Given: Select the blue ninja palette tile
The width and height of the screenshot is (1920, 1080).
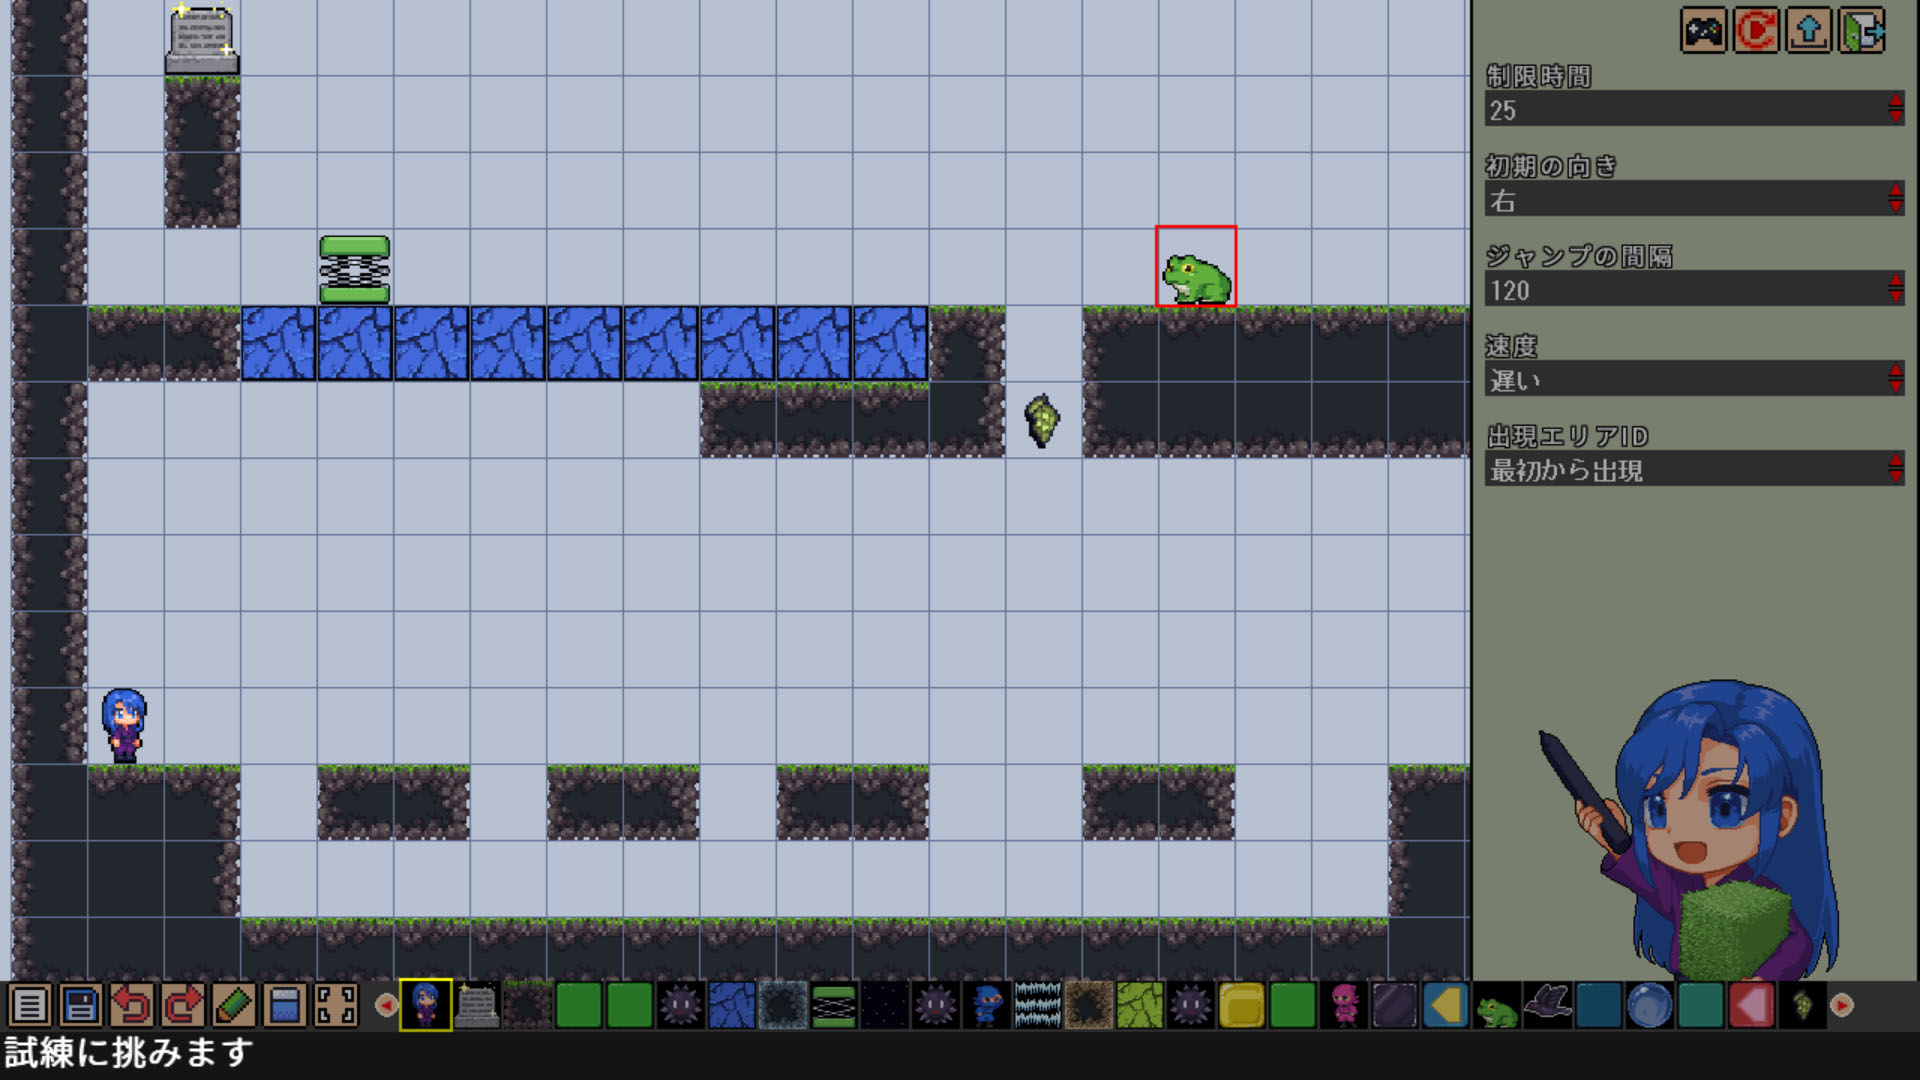Looking at the screenshot, I should [987, 1005].
